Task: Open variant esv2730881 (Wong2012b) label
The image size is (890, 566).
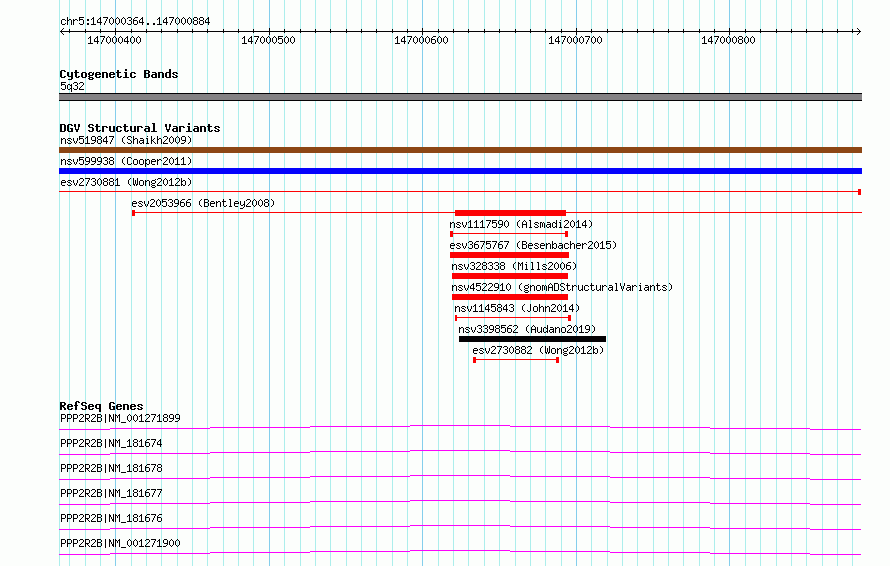Action: [126, 182]
